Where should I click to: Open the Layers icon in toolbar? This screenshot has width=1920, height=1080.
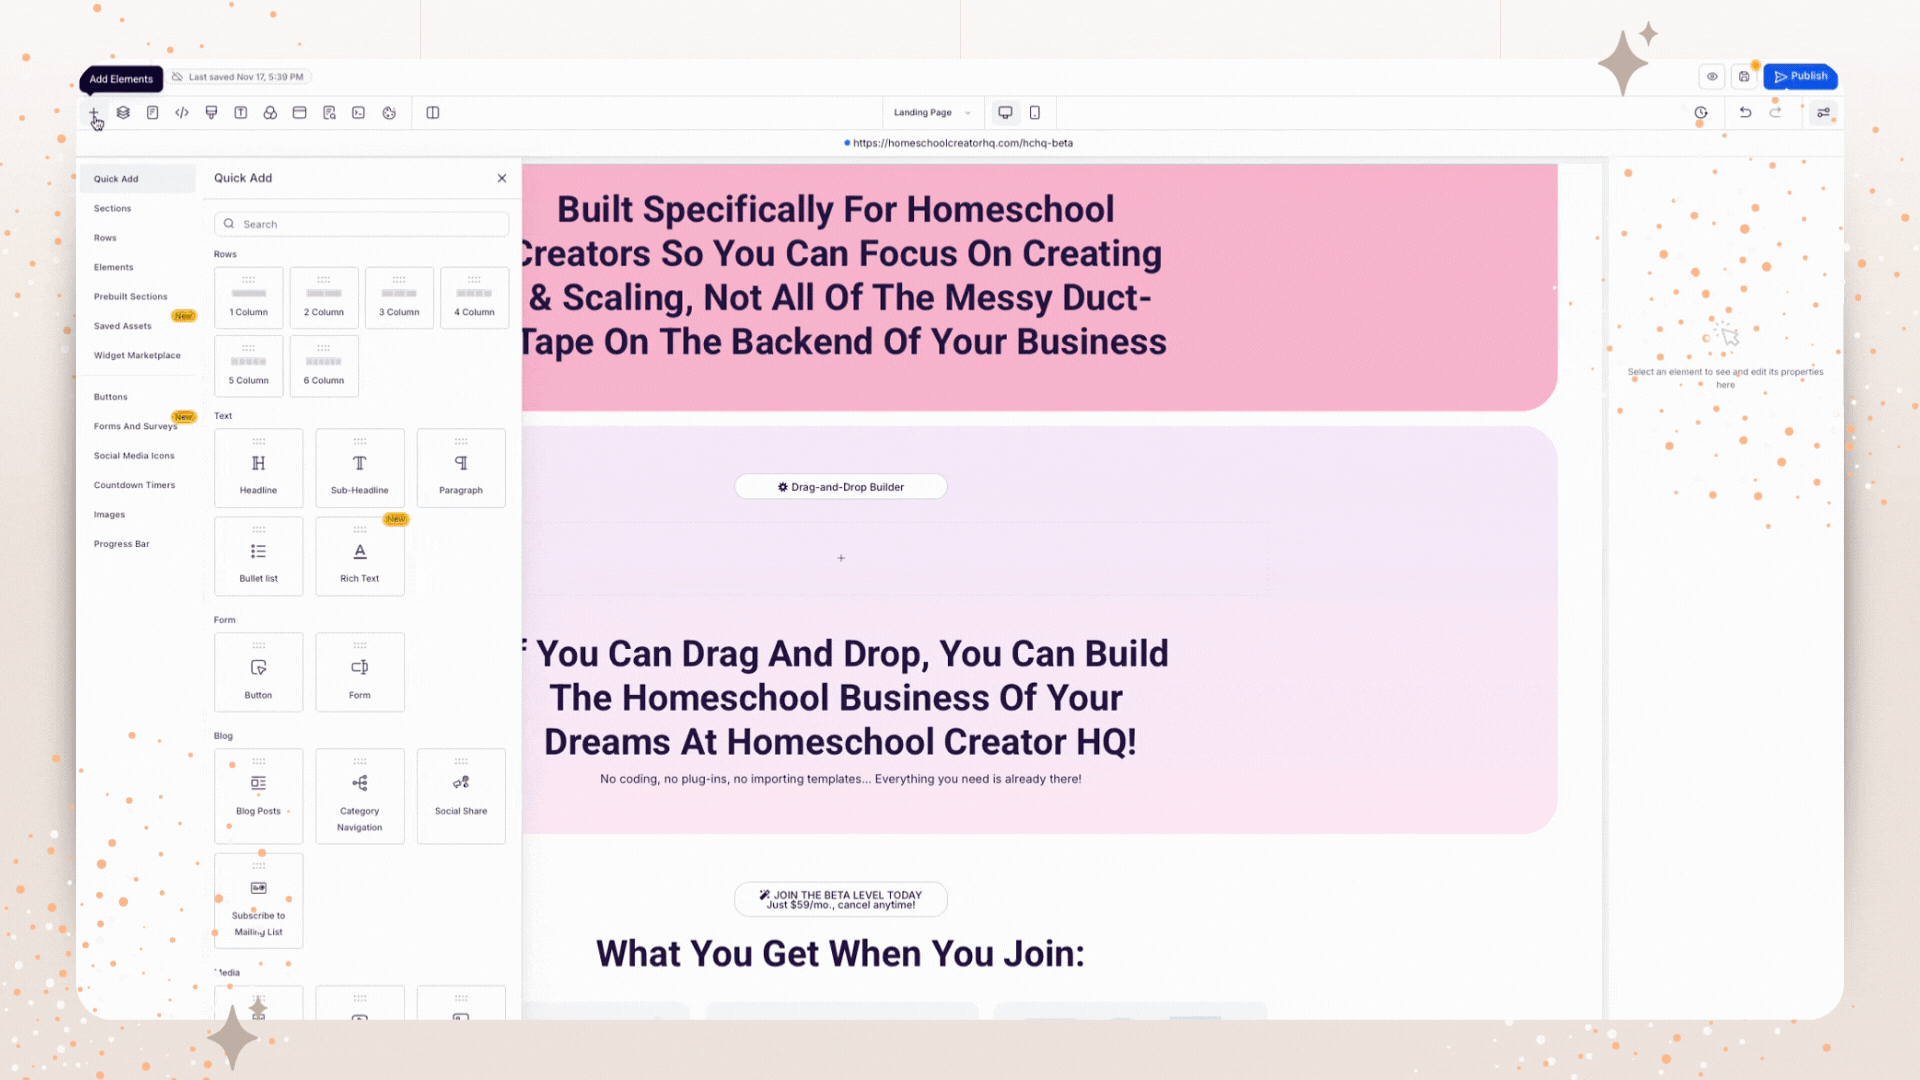[123, 113]
